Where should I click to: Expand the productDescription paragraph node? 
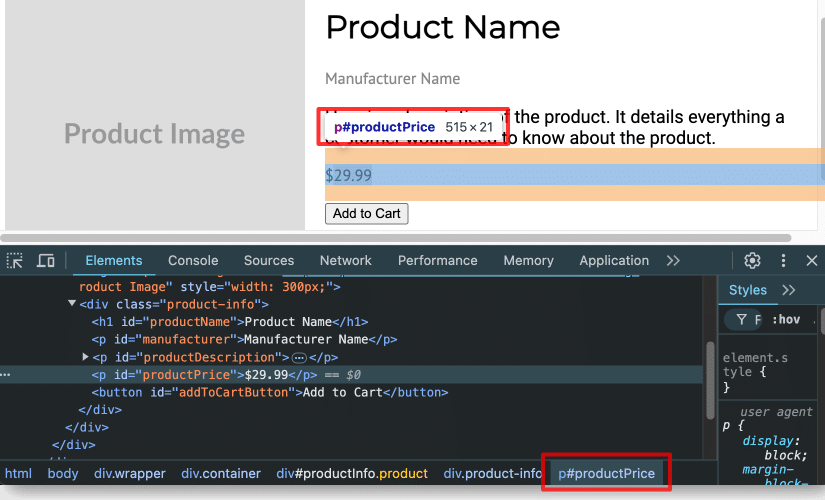point(85,357)
